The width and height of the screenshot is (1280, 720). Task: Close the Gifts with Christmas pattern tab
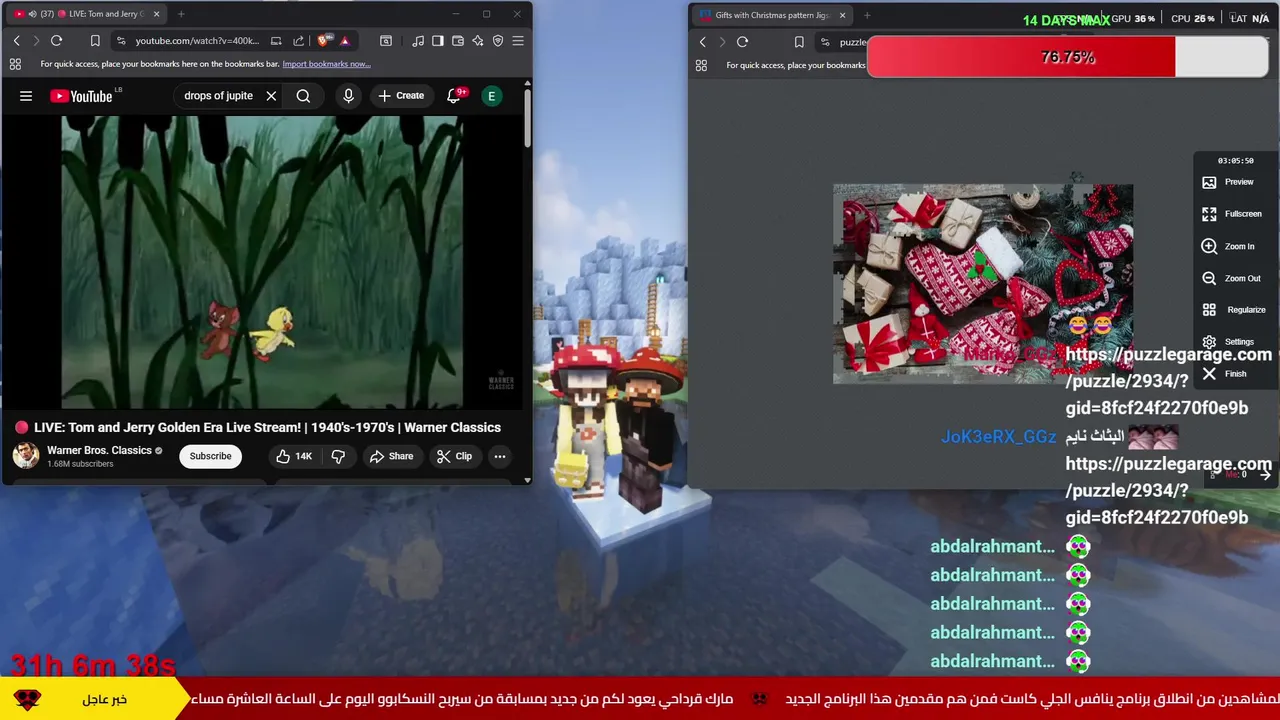pyautogui.click(x=842, y=15)
